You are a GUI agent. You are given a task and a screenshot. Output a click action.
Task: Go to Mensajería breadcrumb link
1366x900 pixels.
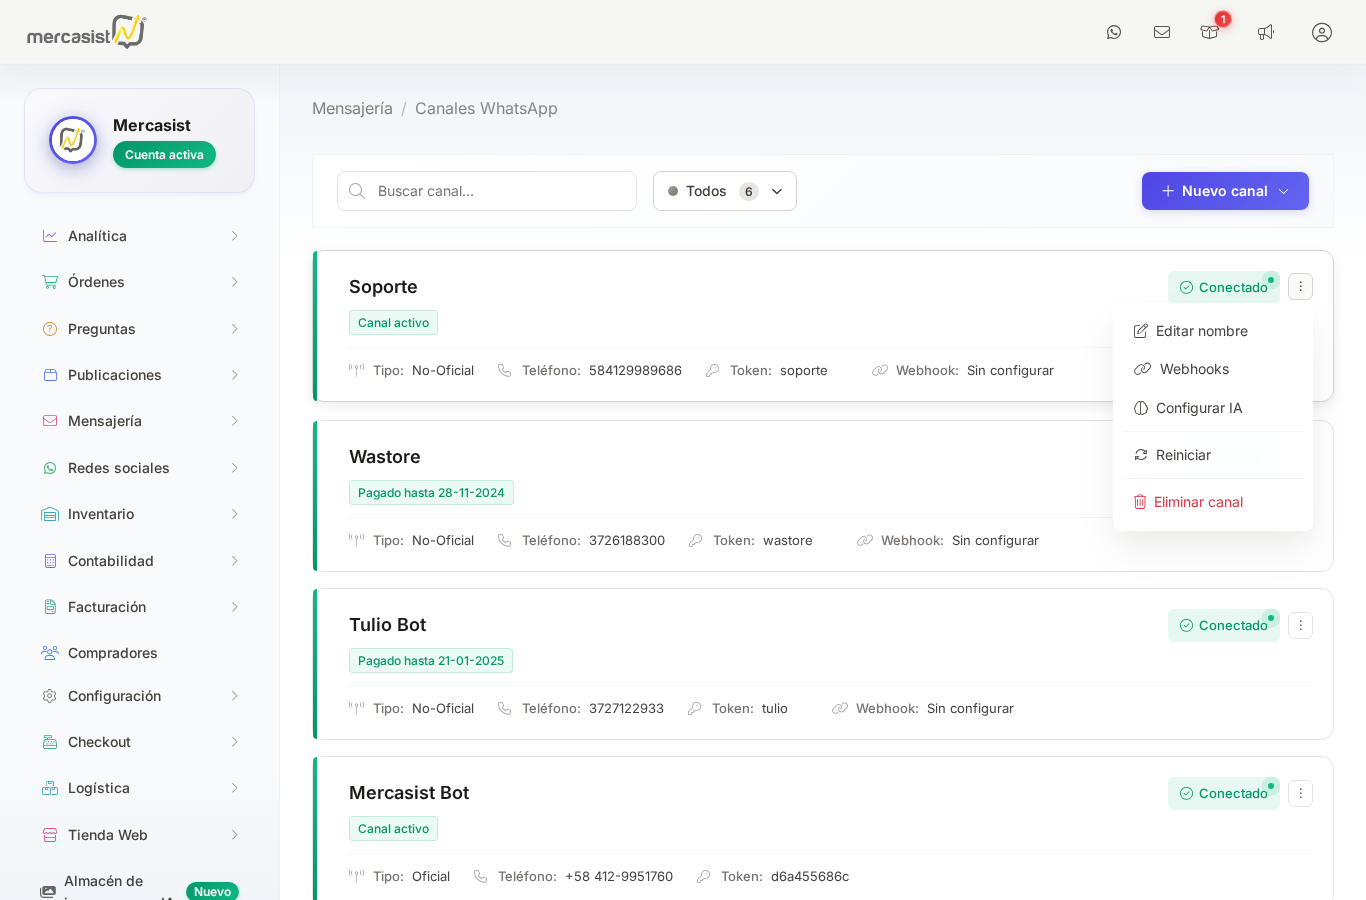pyautogui.click(x=352, y=108)
